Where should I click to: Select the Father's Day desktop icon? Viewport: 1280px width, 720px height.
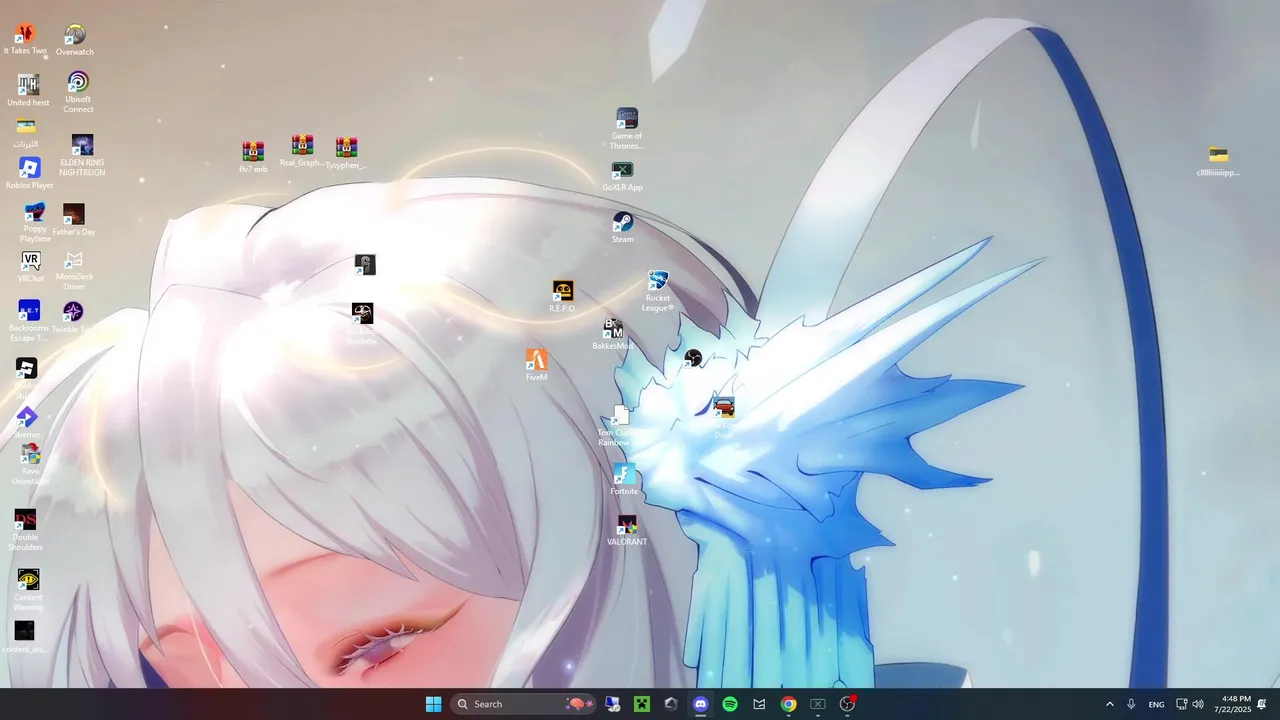tap(74, 220)
